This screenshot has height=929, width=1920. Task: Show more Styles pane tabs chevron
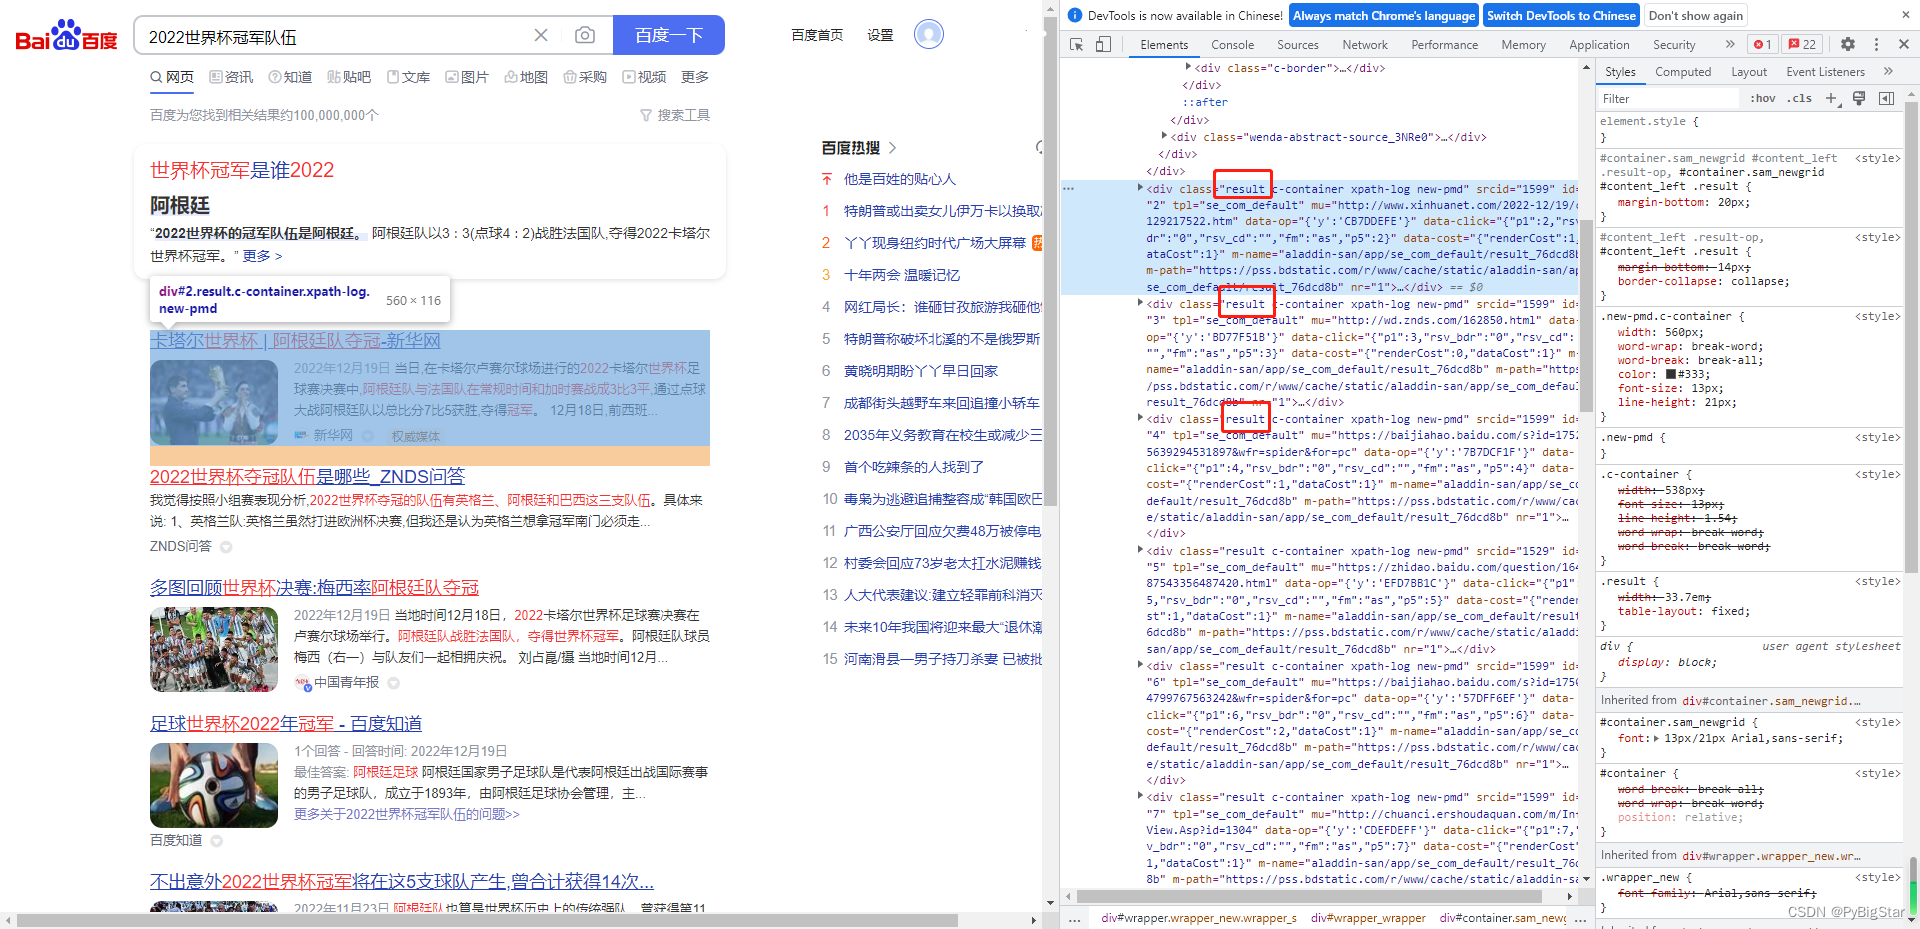click(1888, 71)
